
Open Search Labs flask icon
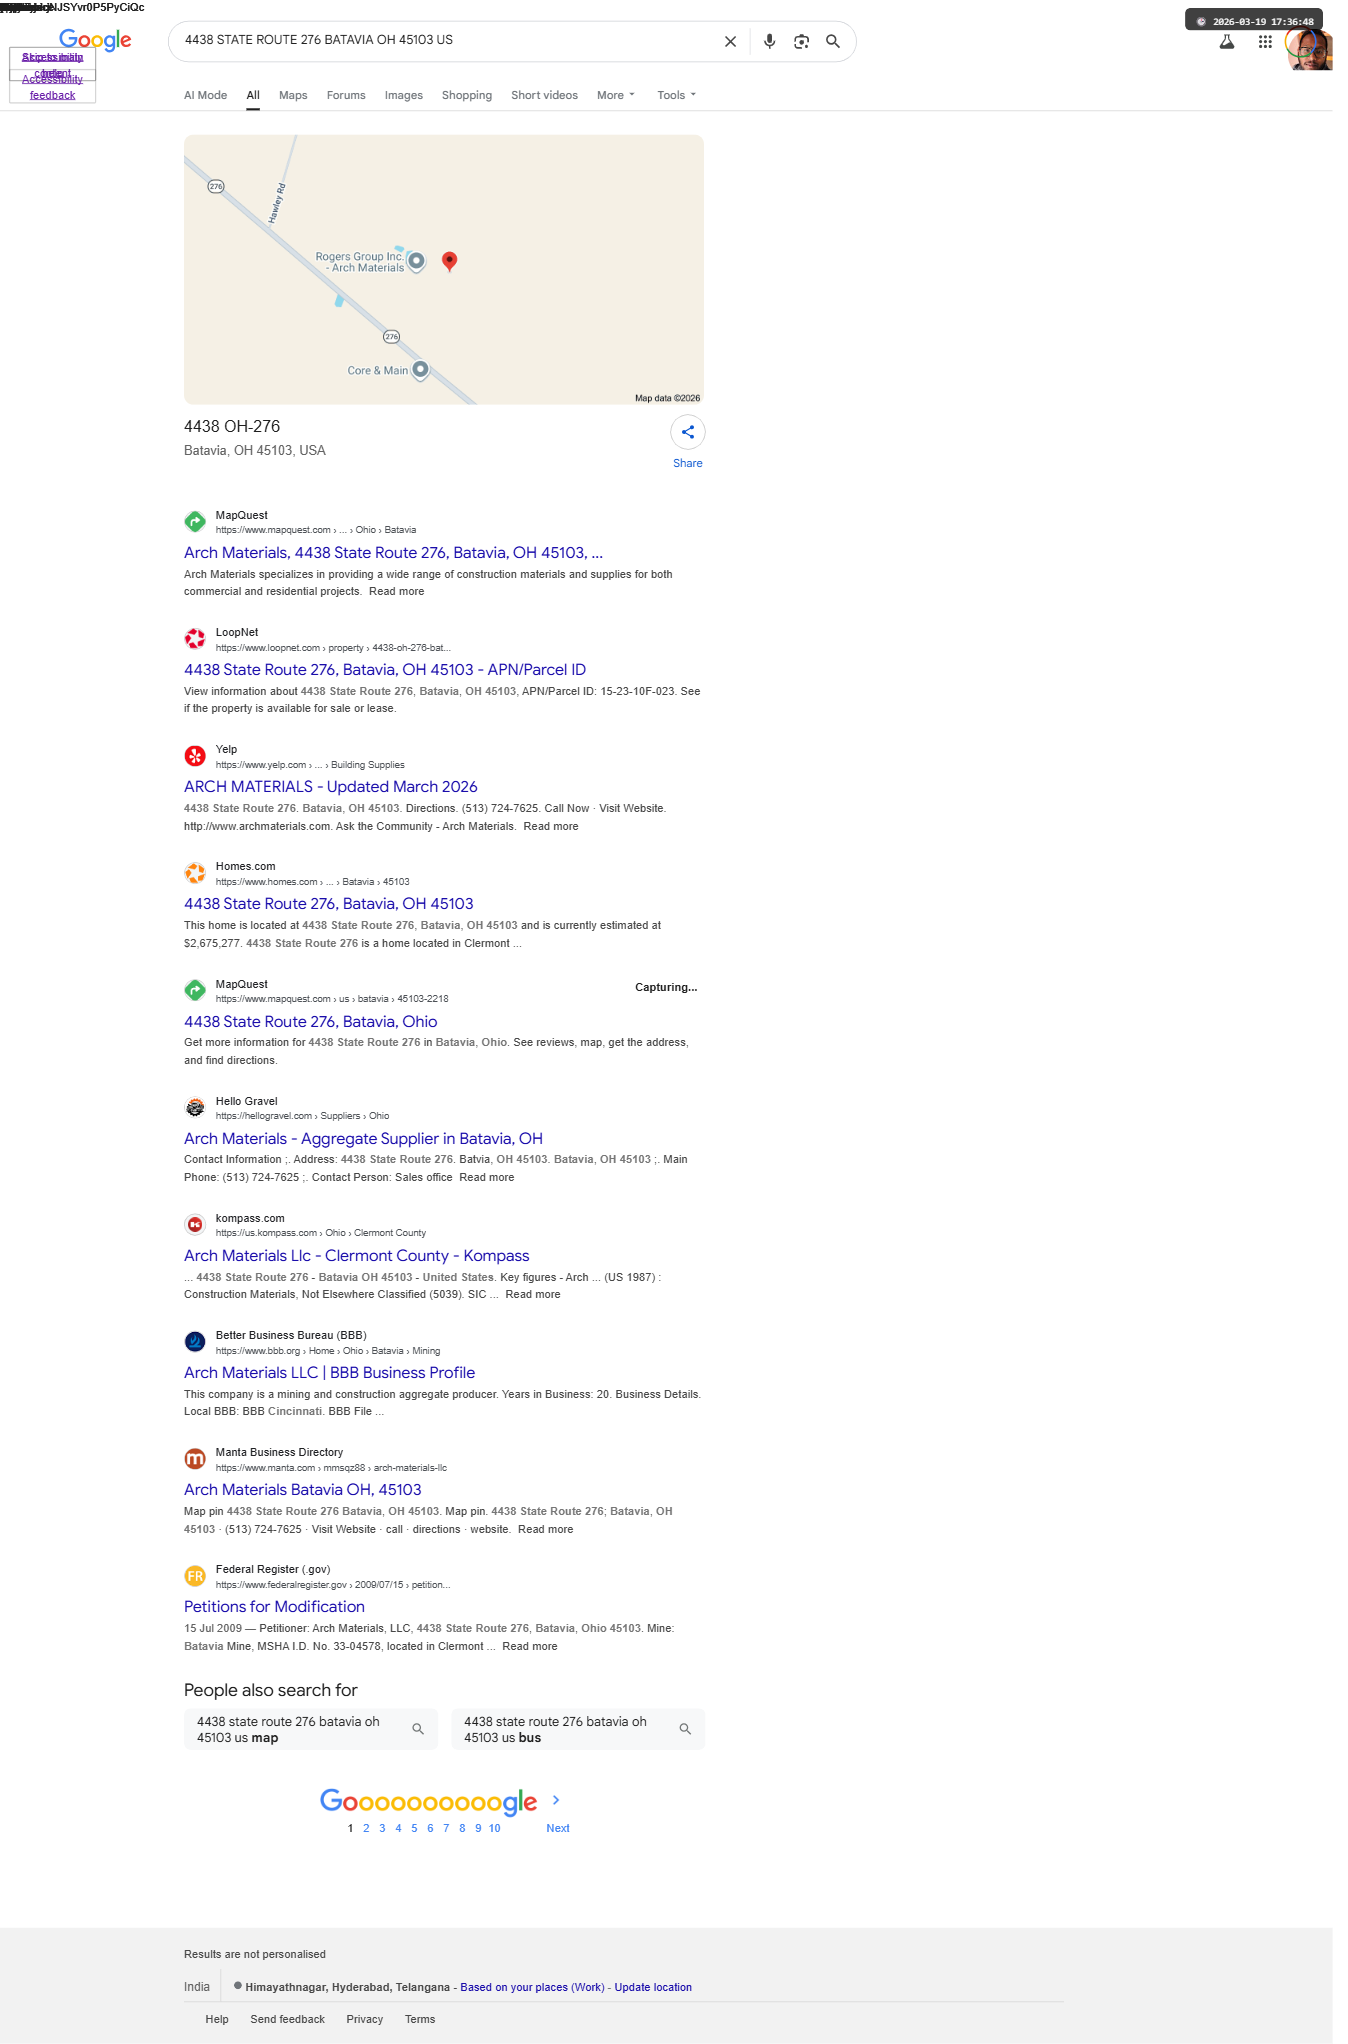coord(1227,42)
